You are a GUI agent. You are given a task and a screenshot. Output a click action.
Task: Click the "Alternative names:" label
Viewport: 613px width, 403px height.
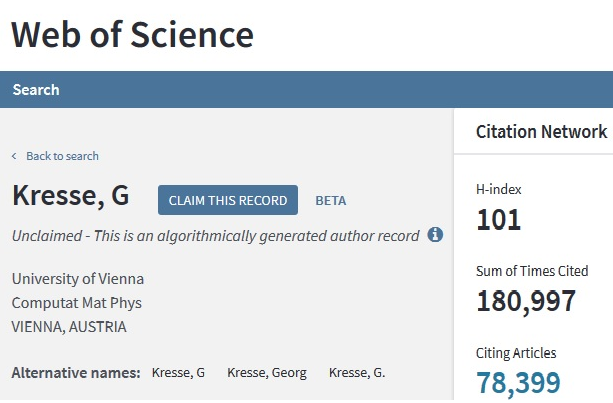click(76, 373)
